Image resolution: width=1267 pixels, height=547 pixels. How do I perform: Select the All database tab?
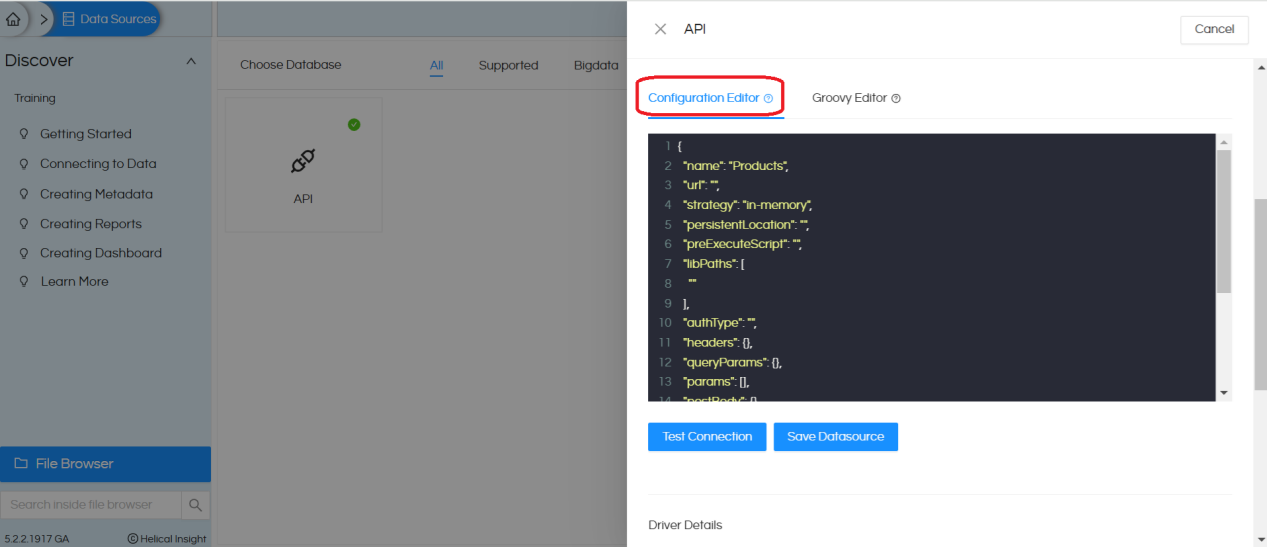coord(437,66)
